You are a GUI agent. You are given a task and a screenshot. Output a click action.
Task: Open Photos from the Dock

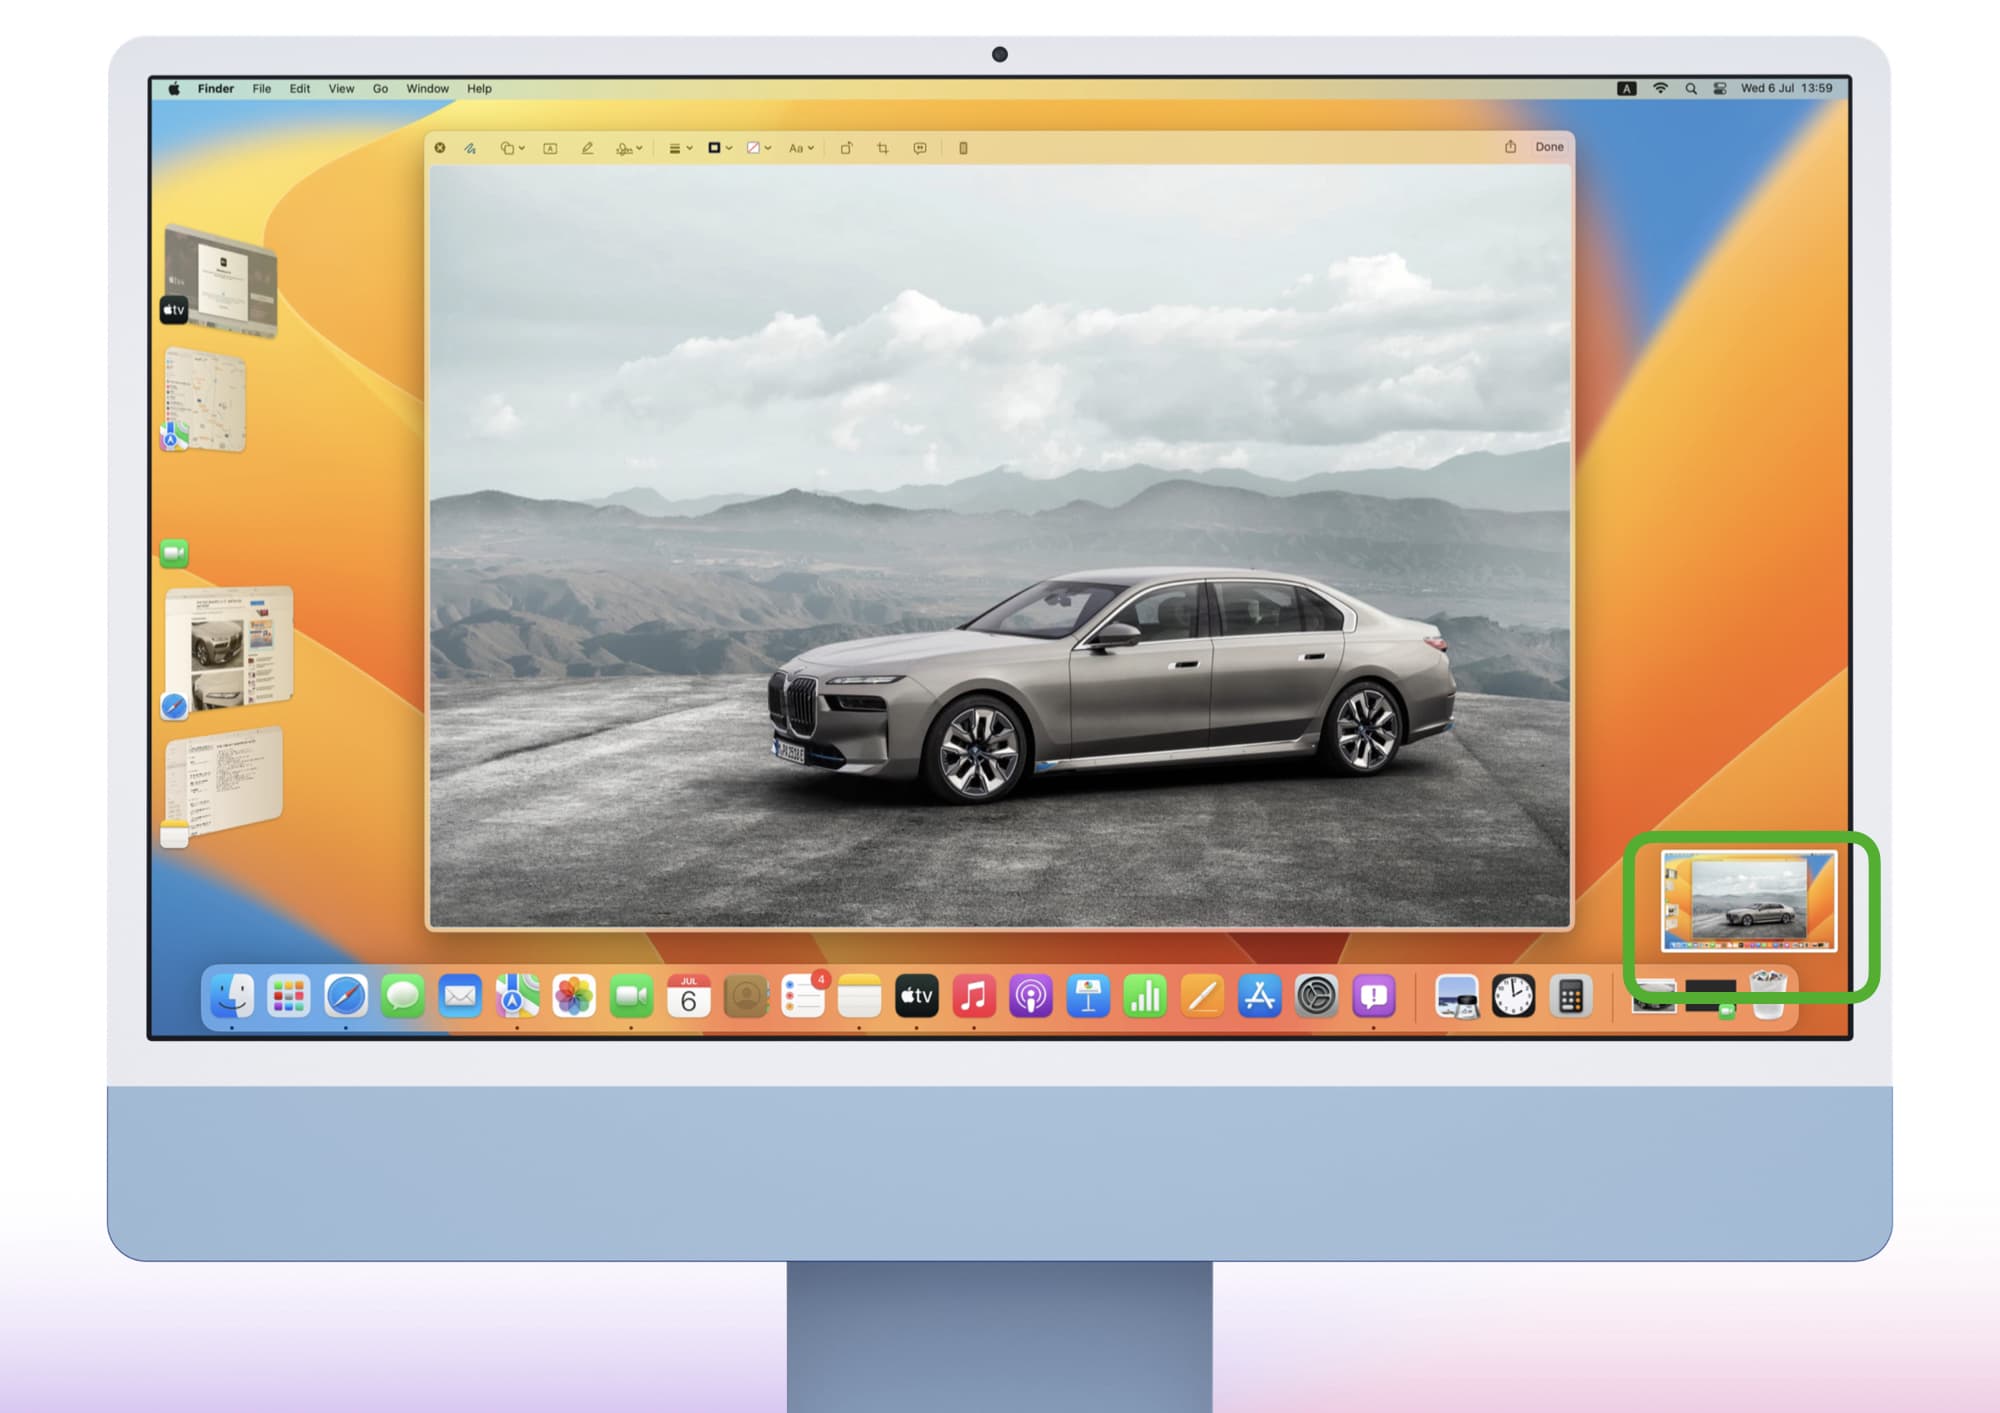(574, 996)
